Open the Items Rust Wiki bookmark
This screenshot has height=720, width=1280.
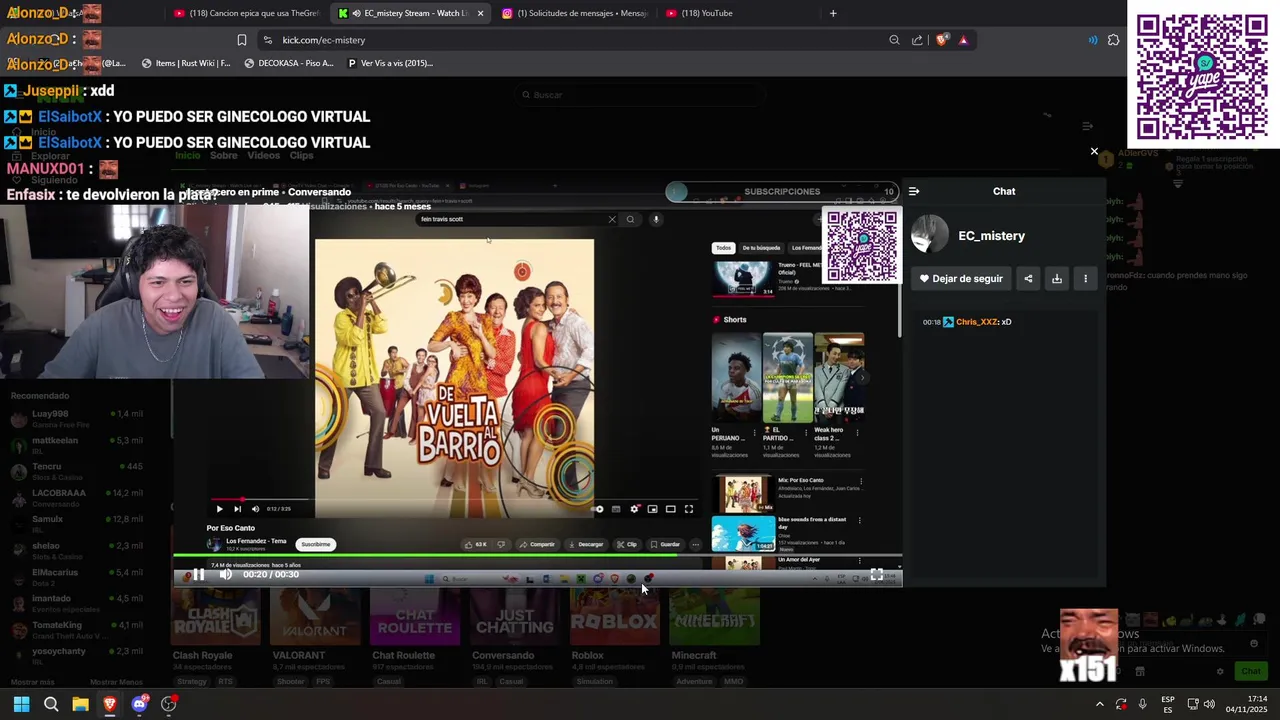click(186, 63)
